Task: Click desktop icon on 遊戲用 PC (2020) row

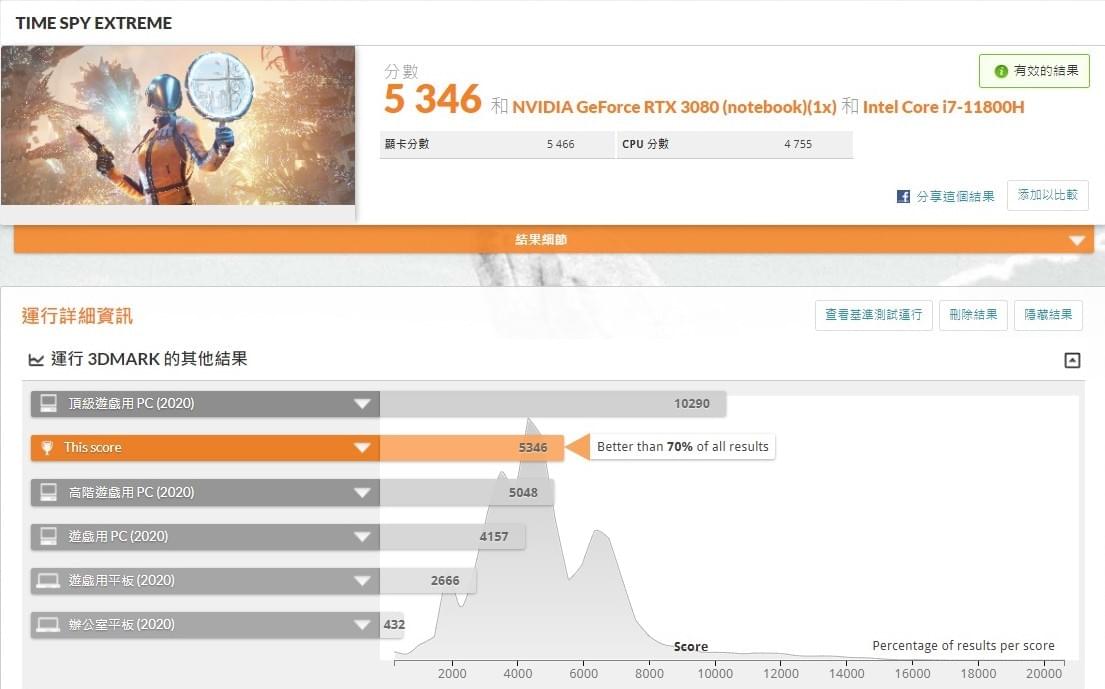Action: coord(49,536)
